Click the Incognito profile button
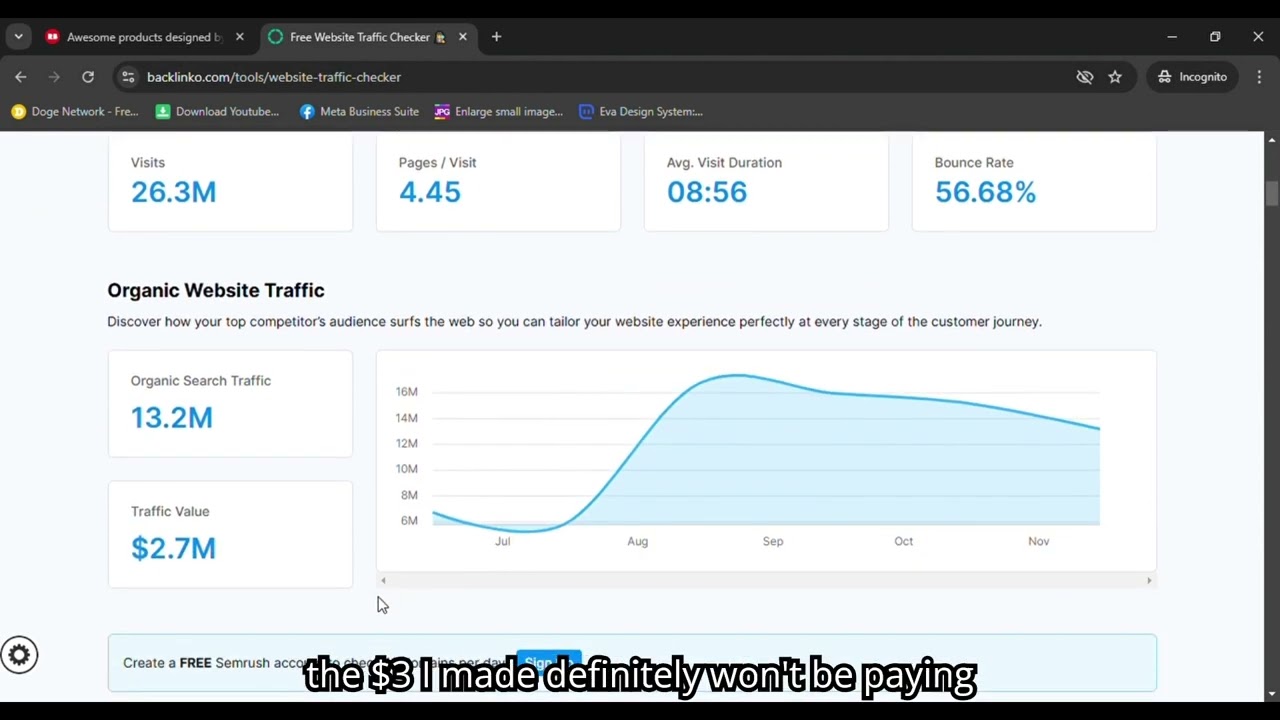 pyautogui.click(x=1193, y=77)
